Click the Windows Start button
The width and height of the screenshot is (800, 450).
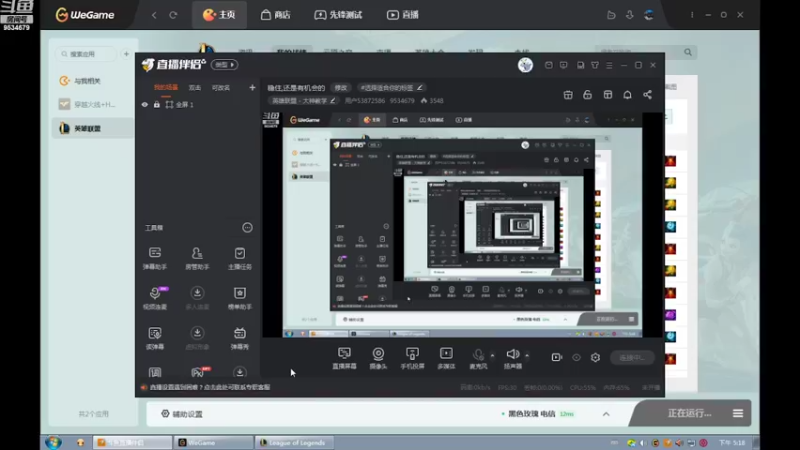coord(53,442)
